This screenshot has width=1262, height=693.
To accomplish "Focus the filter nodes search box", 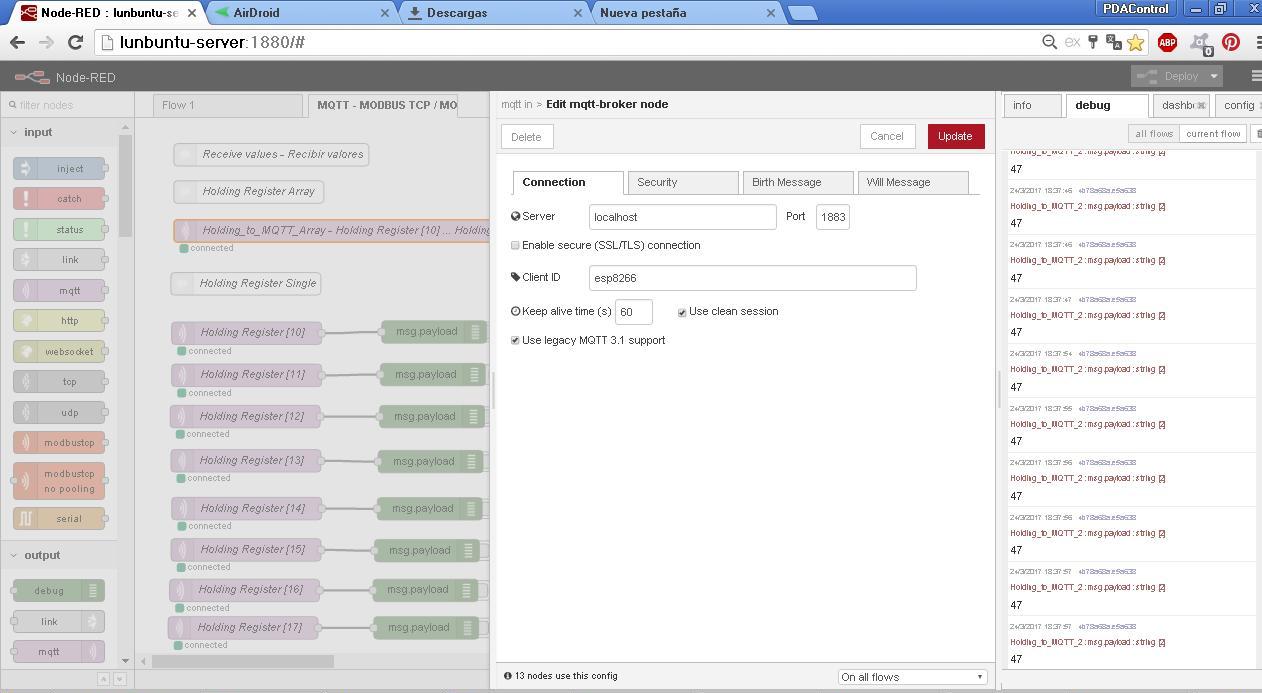I will [x=67, y=105].
